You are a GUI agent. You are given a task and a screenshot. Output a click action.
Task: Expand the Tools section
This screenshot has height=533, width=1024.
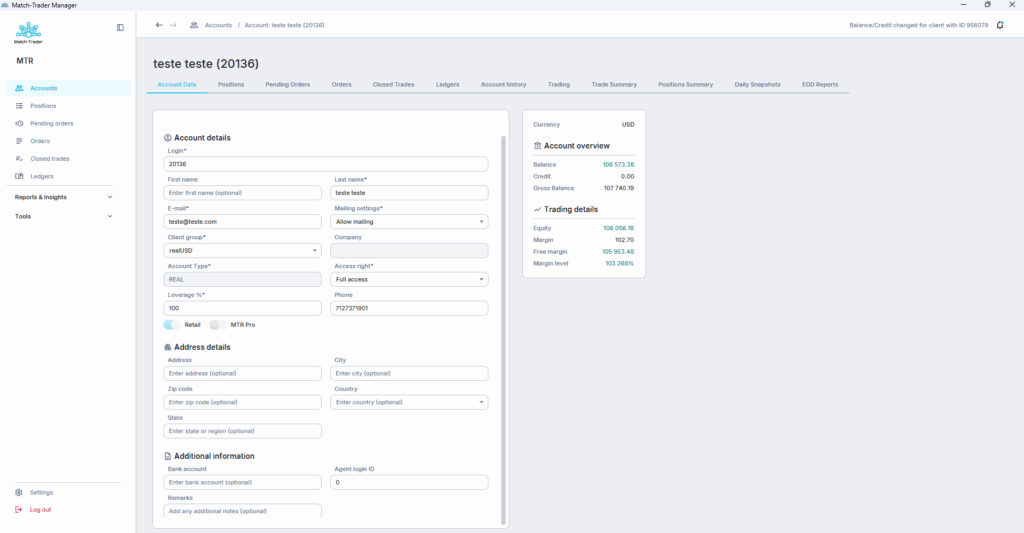point(64,216)
